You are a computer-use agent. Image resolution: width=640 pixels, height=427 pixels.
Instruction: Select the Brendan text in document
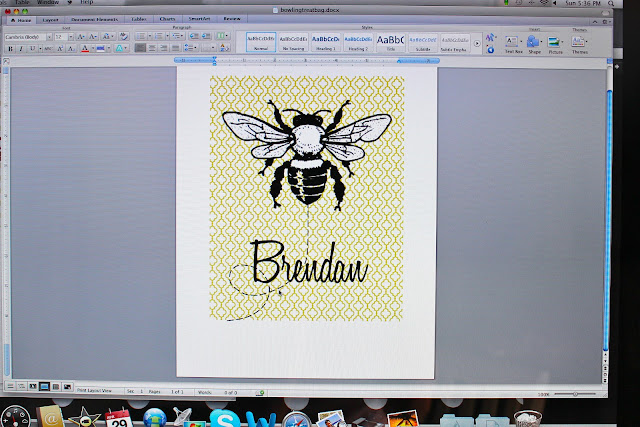click(x=310, y=262)
